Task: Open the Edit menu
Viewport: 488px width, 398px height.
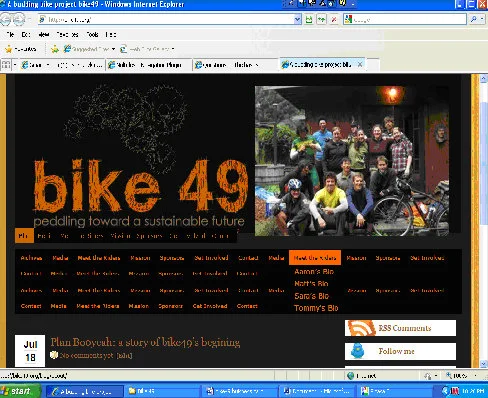Action: coord(26,34)
